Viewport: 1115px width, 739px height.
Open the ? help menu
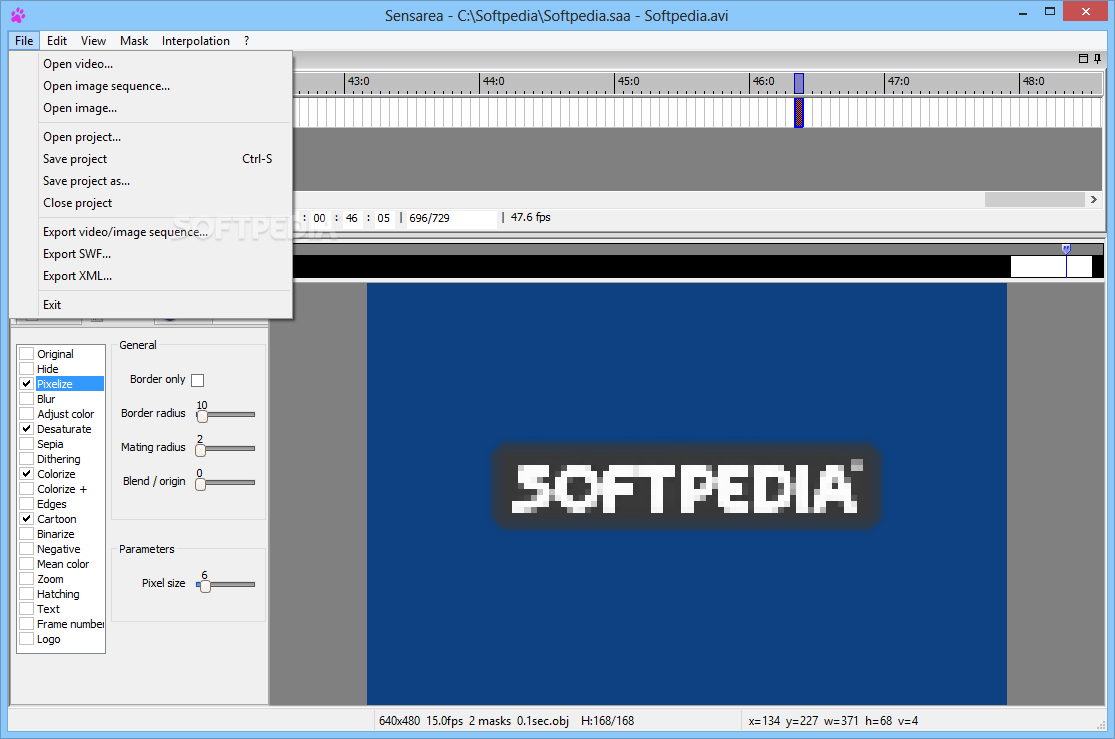246,41
